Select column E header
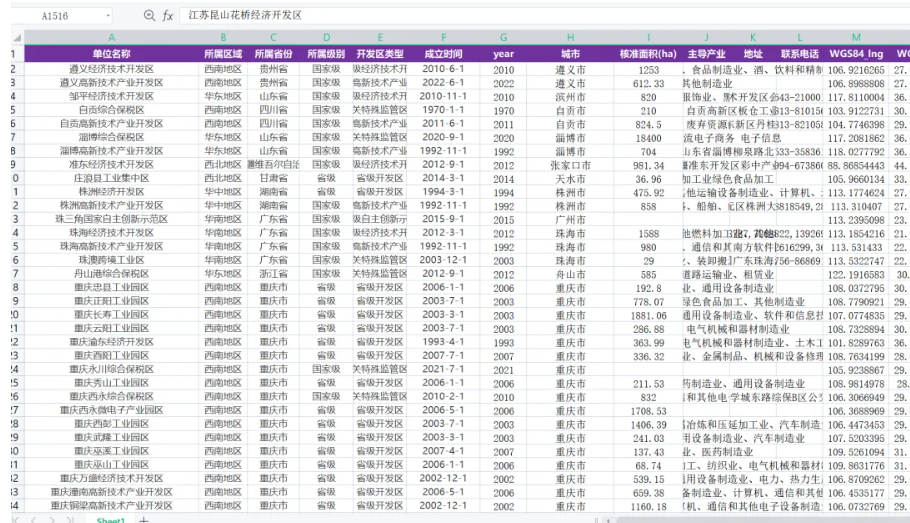Screen dimensions: 910x523 (380, 38)
